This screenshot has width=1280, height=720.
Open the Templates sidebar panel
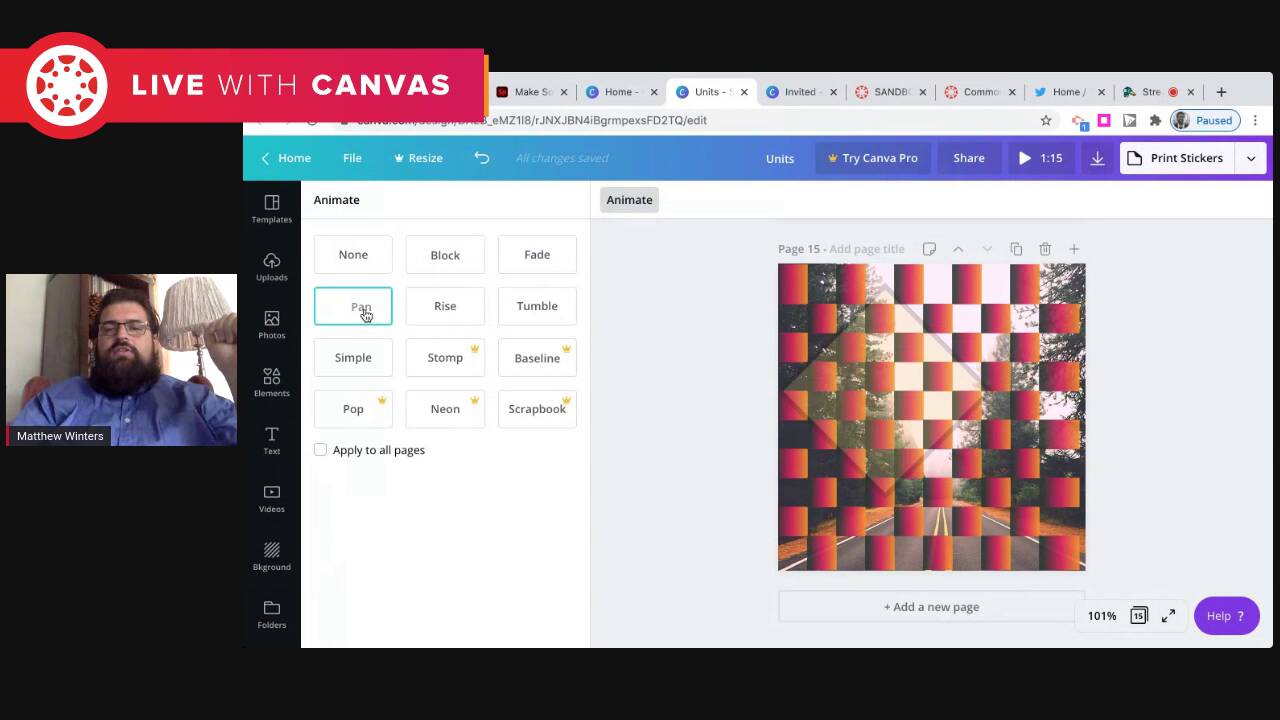271,209
